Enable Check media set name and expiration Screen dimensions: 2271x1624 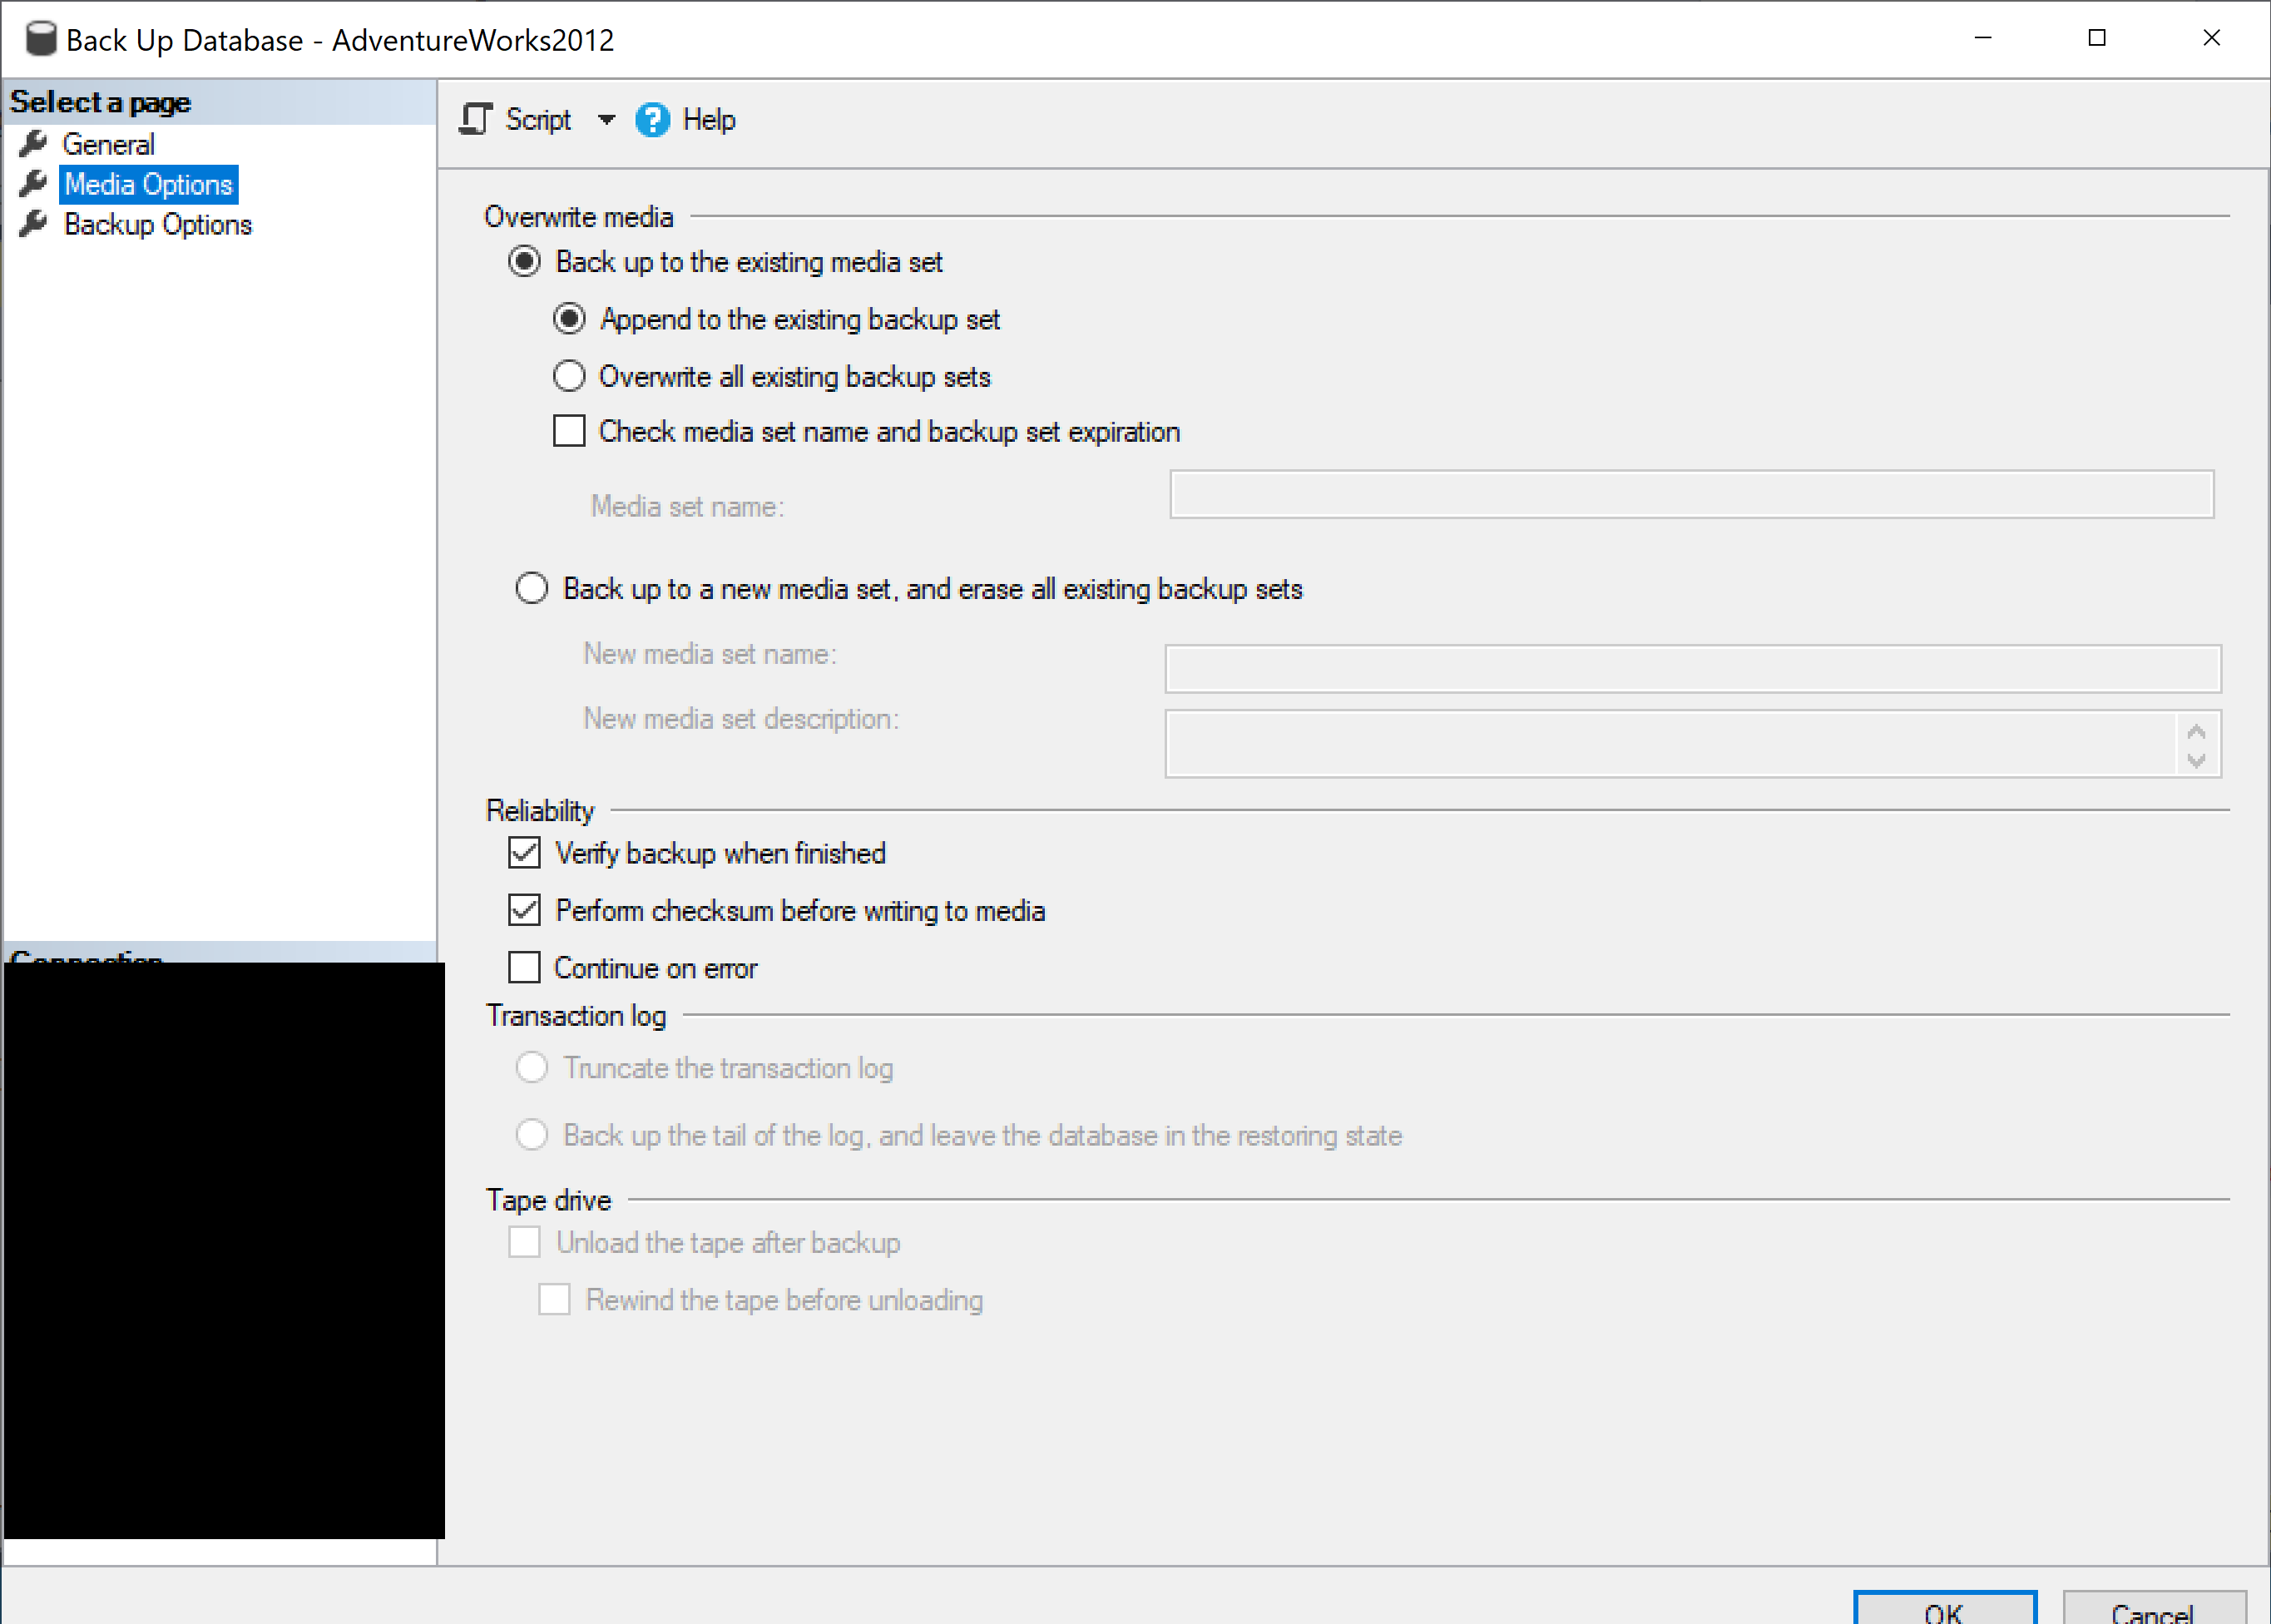[x=569, y=431]
